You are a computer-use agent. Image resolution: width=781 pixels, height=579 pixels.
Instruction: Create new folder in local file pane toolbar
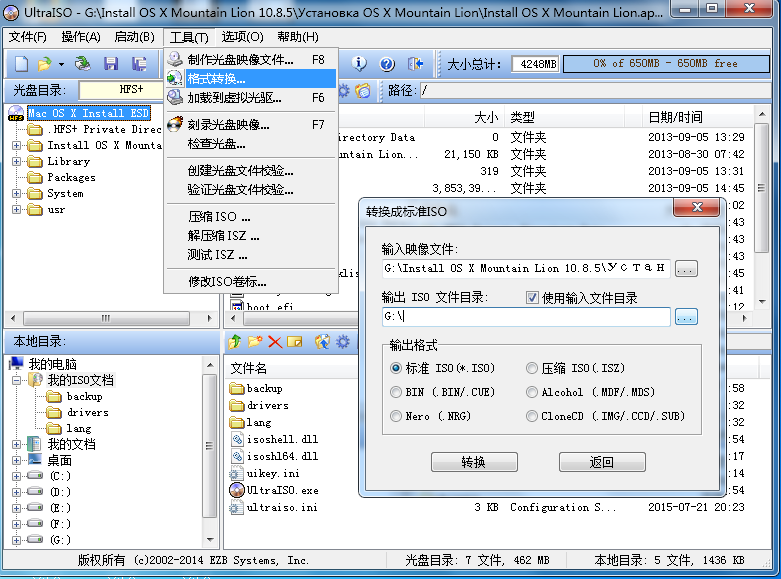click(255, 342)
